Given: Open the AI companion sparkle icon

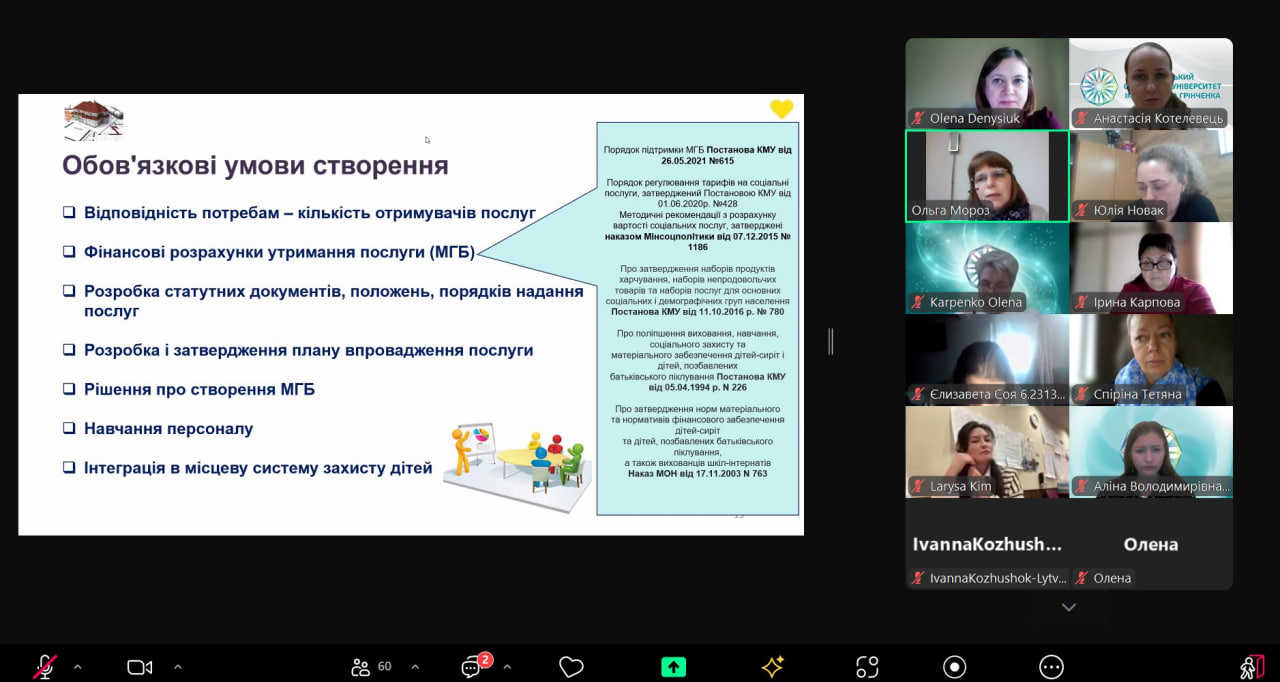Looking at the screenshot, I should 772,667.
